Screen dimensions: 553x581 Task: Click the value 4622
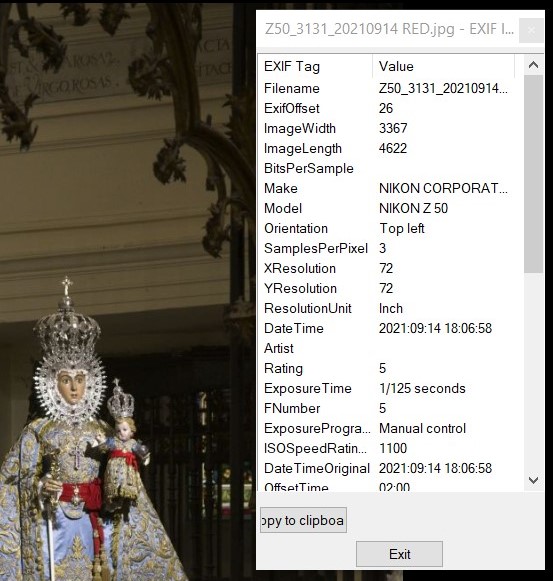pyautogui.click(x=393, y=149)
